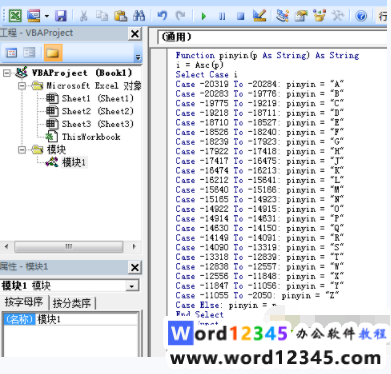Click View Code icon in project pane
Screen dimensions: 391x374
pyautogui.click(x=12, y=53)
